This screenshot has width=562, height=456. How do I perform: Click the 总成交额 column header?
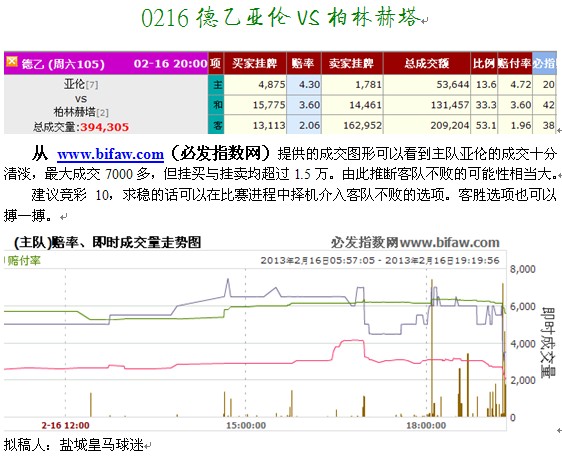coord(427,63)
